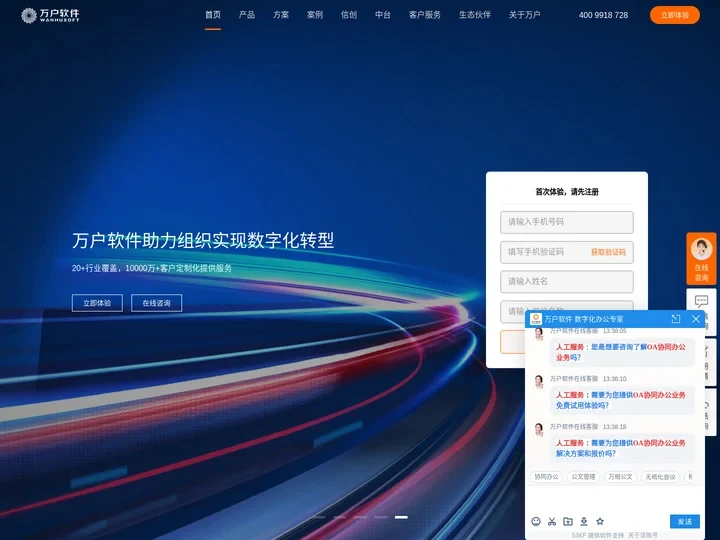Click orange 立即体验 button in header
The image size is (720, 540).
pos(675,15)
